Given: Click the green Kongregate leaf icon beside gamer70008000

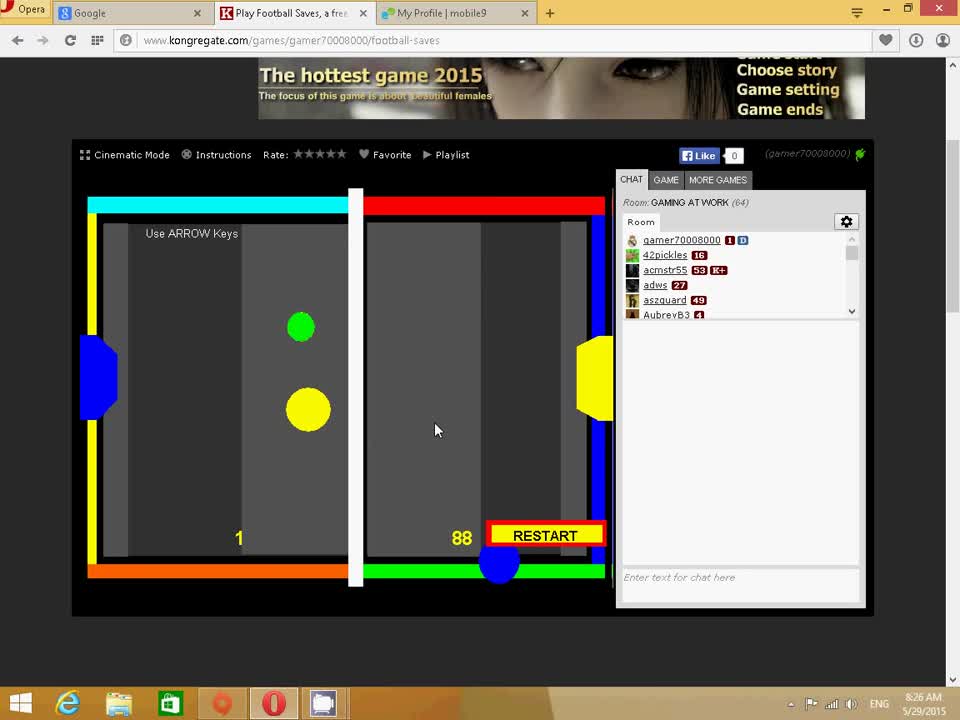Looking at the screenshot, I should 858,154.
